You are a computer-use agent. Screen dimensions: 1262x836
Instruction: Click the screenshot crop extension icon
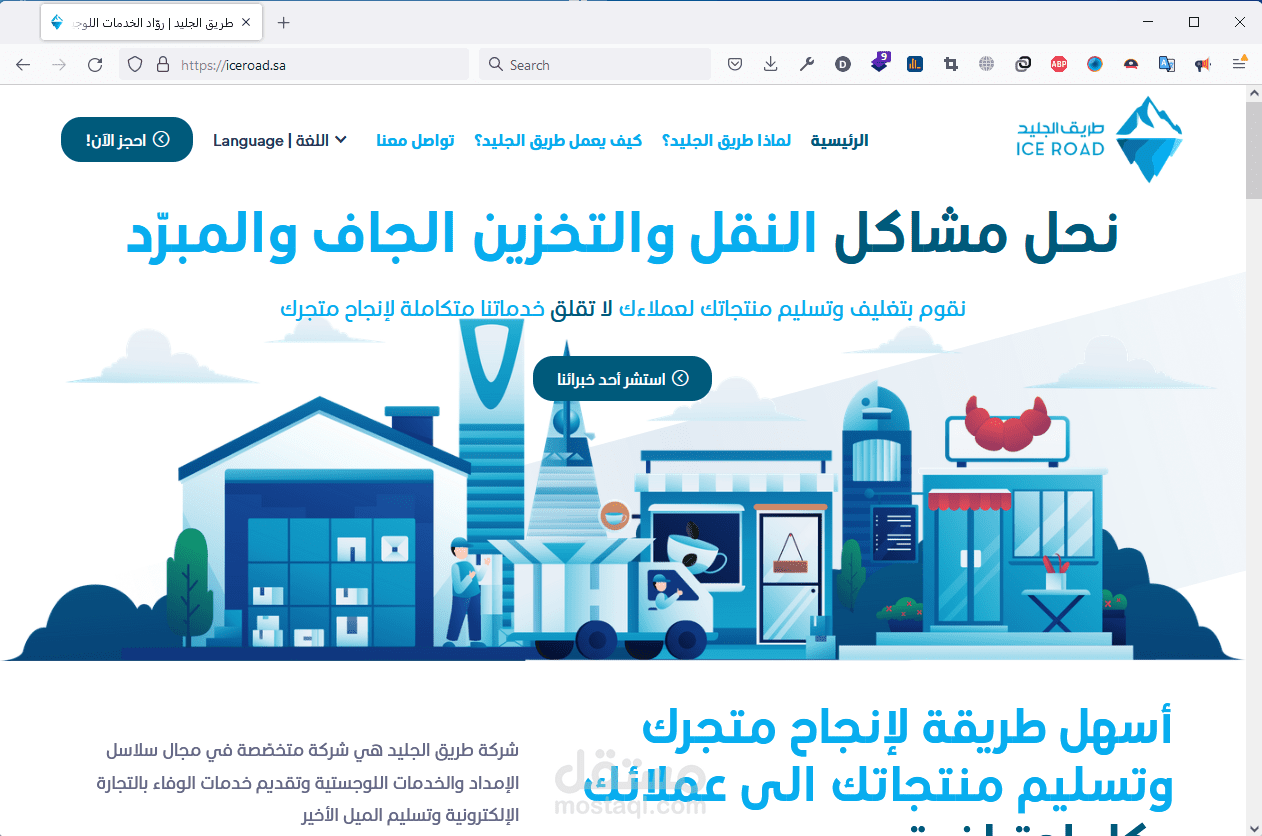(951, 63)
